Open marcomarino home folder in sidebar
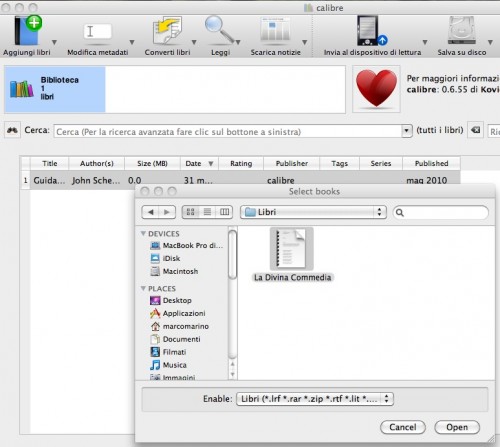 180,326
